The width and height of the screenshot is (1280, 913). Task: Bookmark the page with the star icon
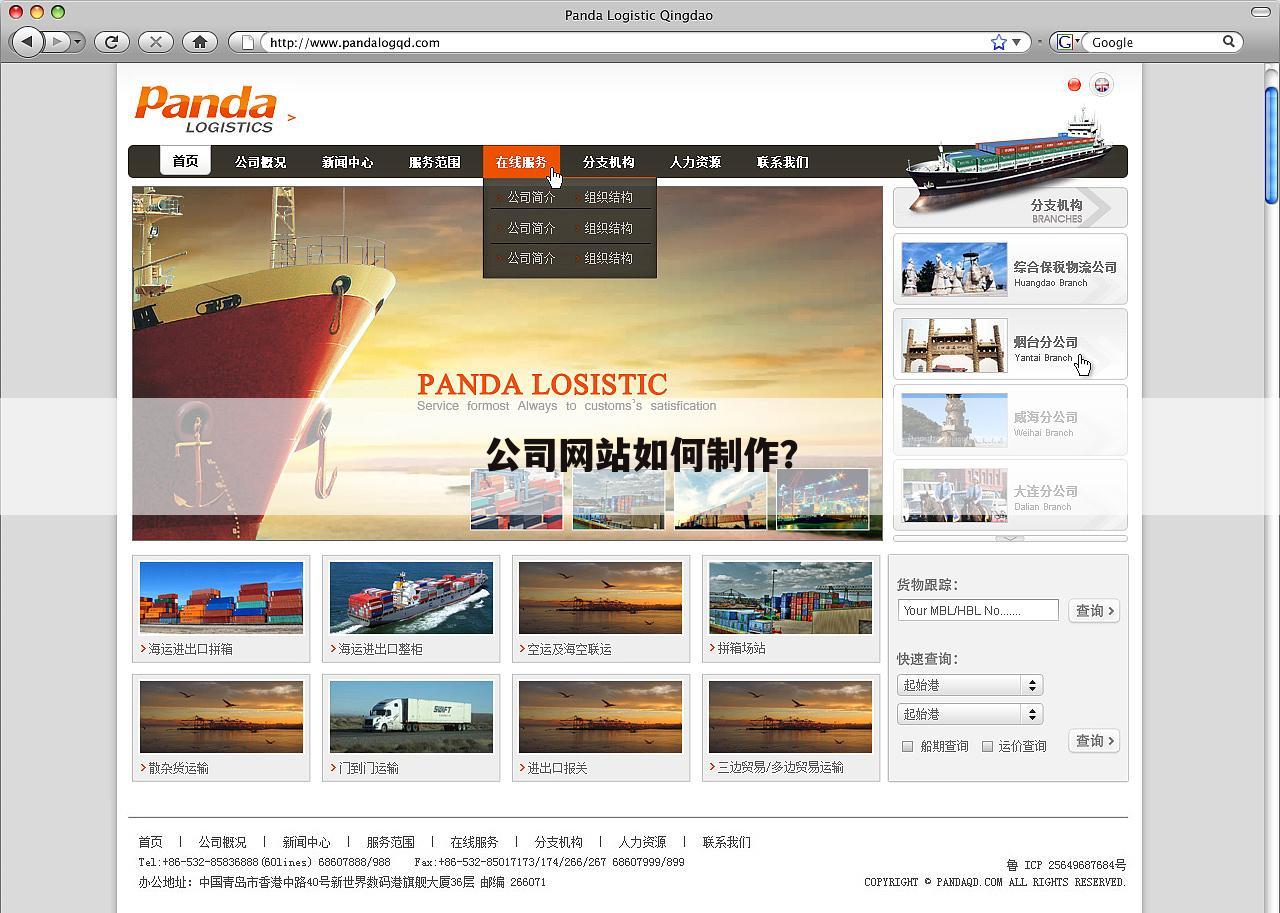coord(998,42)
